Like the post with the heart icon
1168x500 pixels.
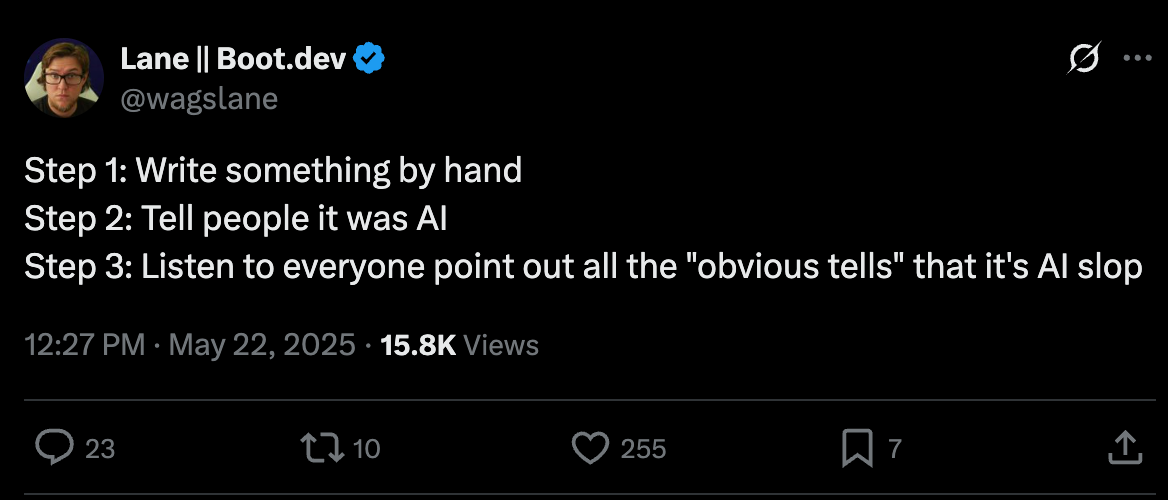[x=590, y=448]
